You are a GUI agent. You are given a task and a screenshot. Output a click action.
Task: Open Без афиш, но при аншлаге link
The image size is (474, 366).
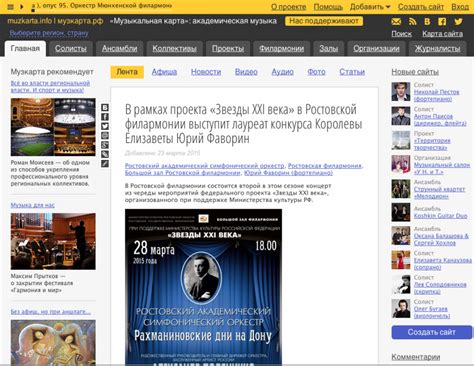[x=51, y=312]
